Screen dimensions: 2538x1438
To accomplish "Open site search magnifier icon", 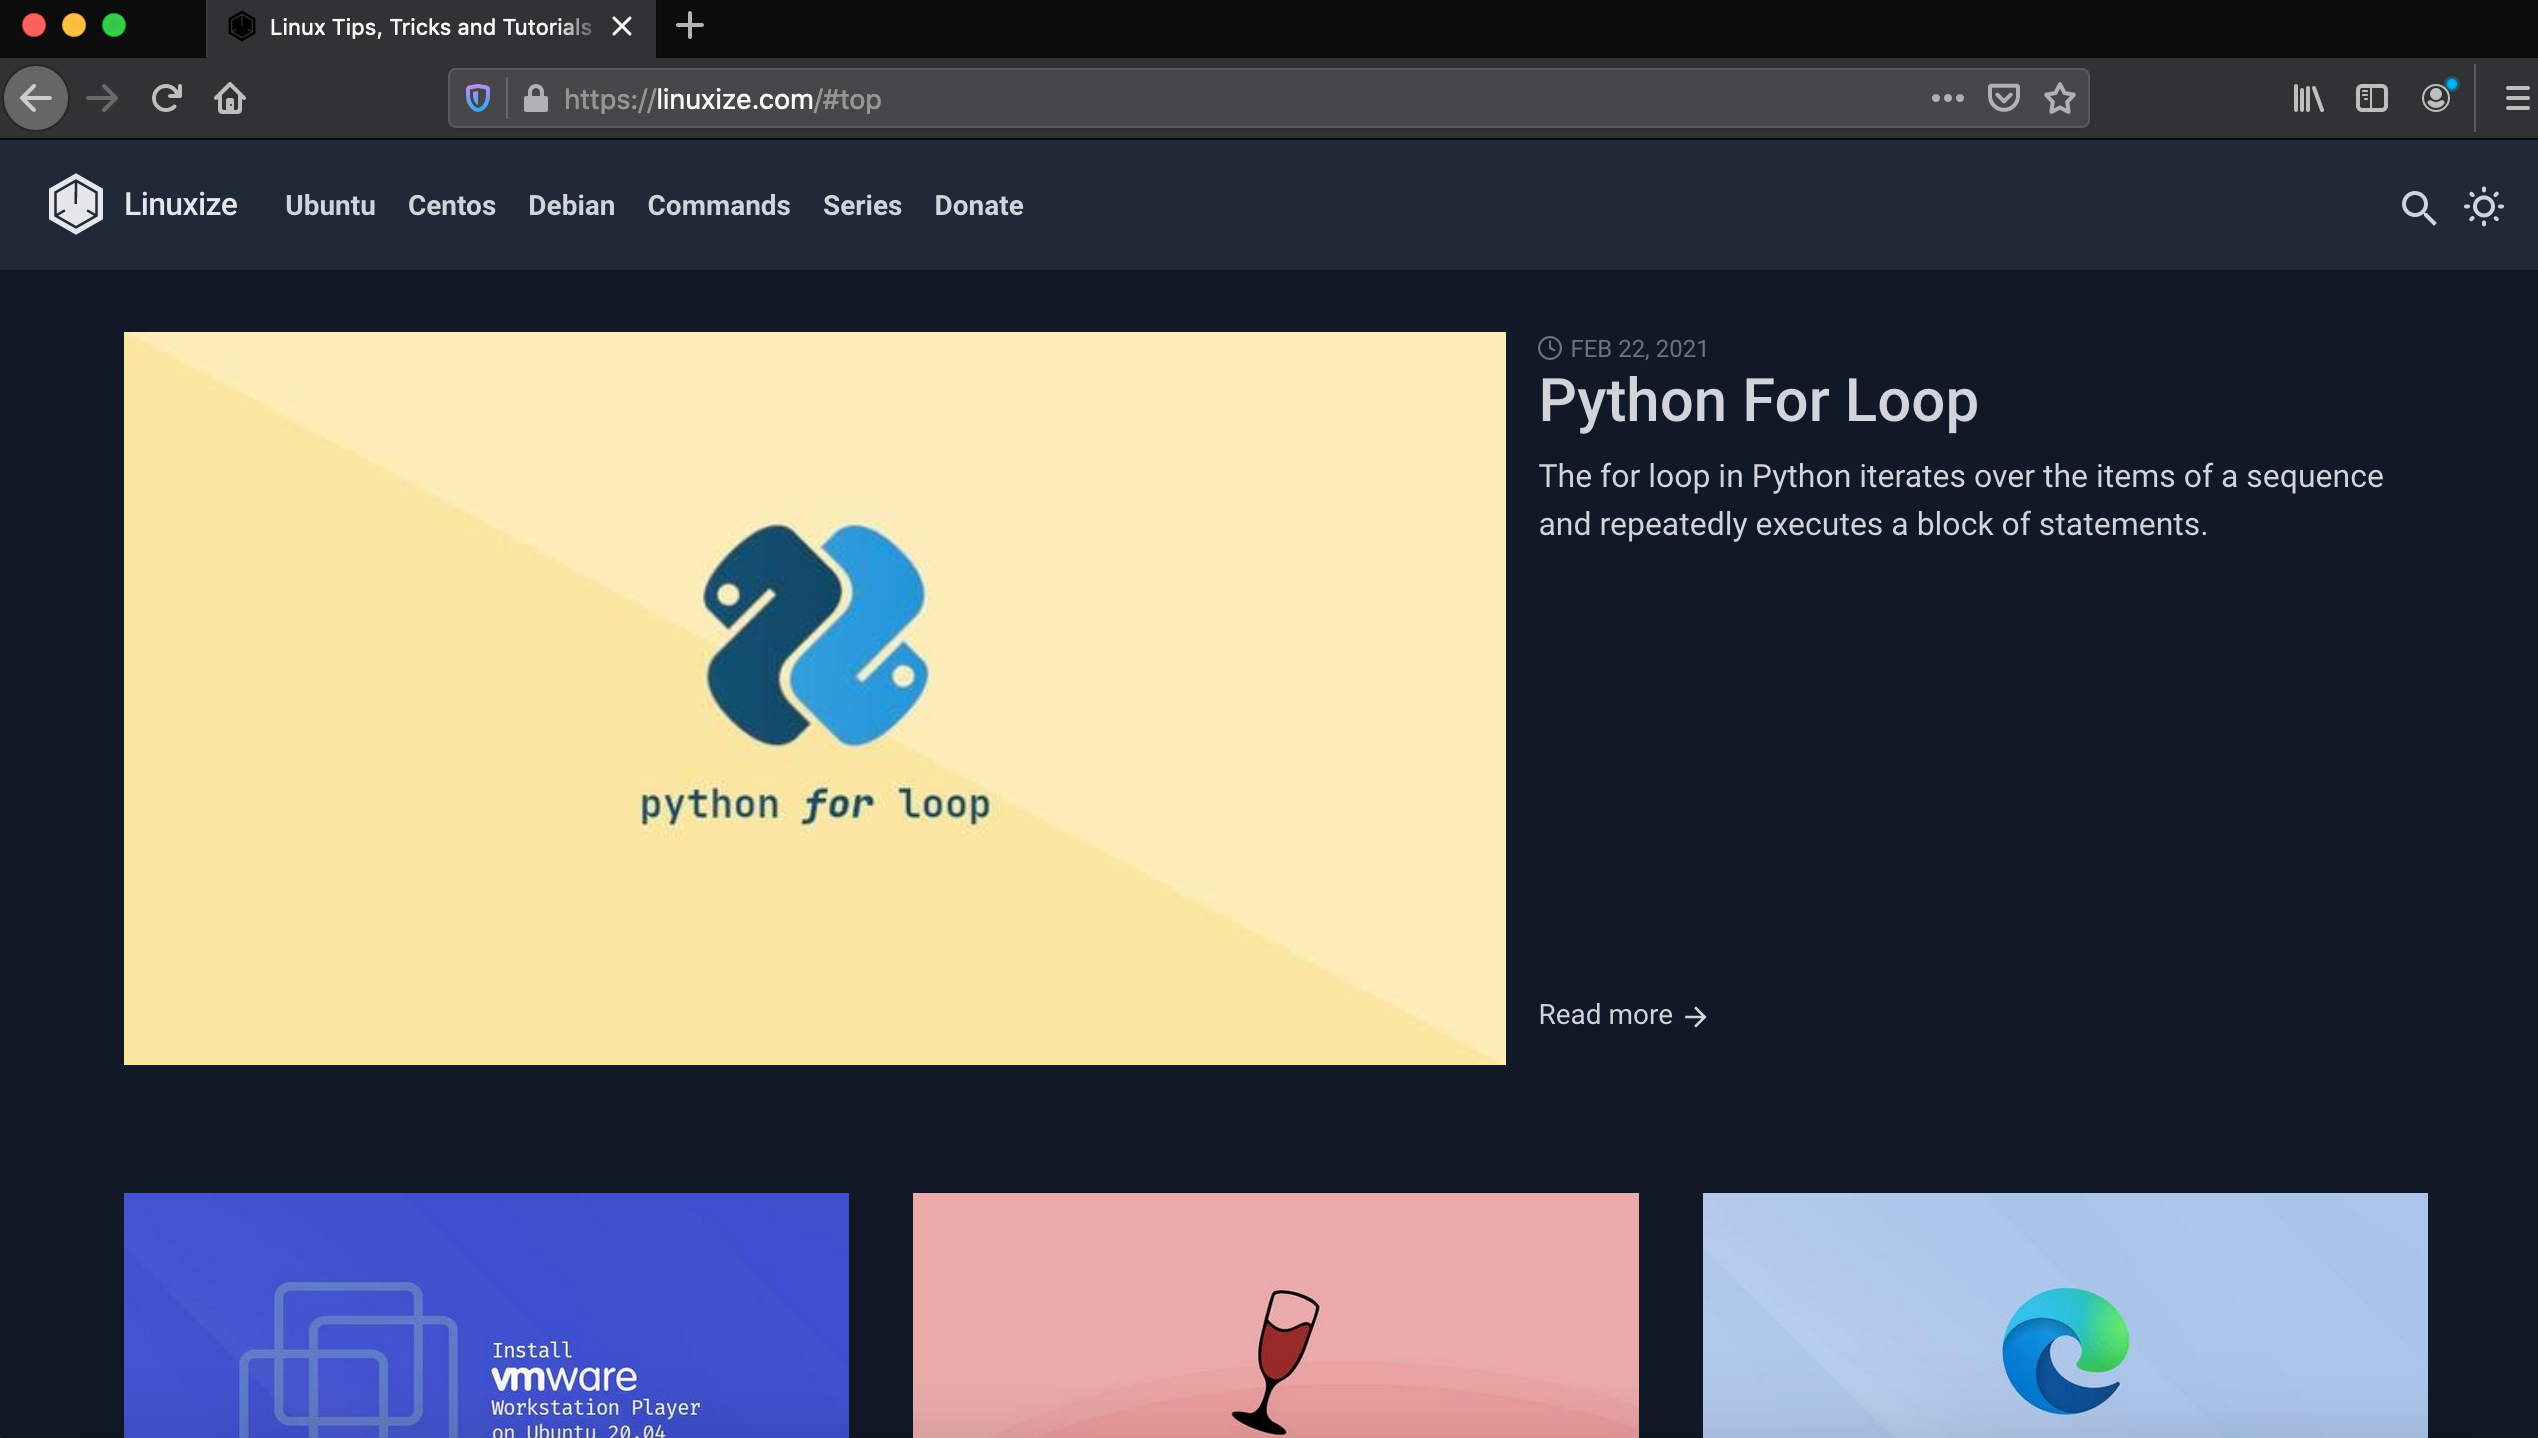I will tap(2418, 207).
